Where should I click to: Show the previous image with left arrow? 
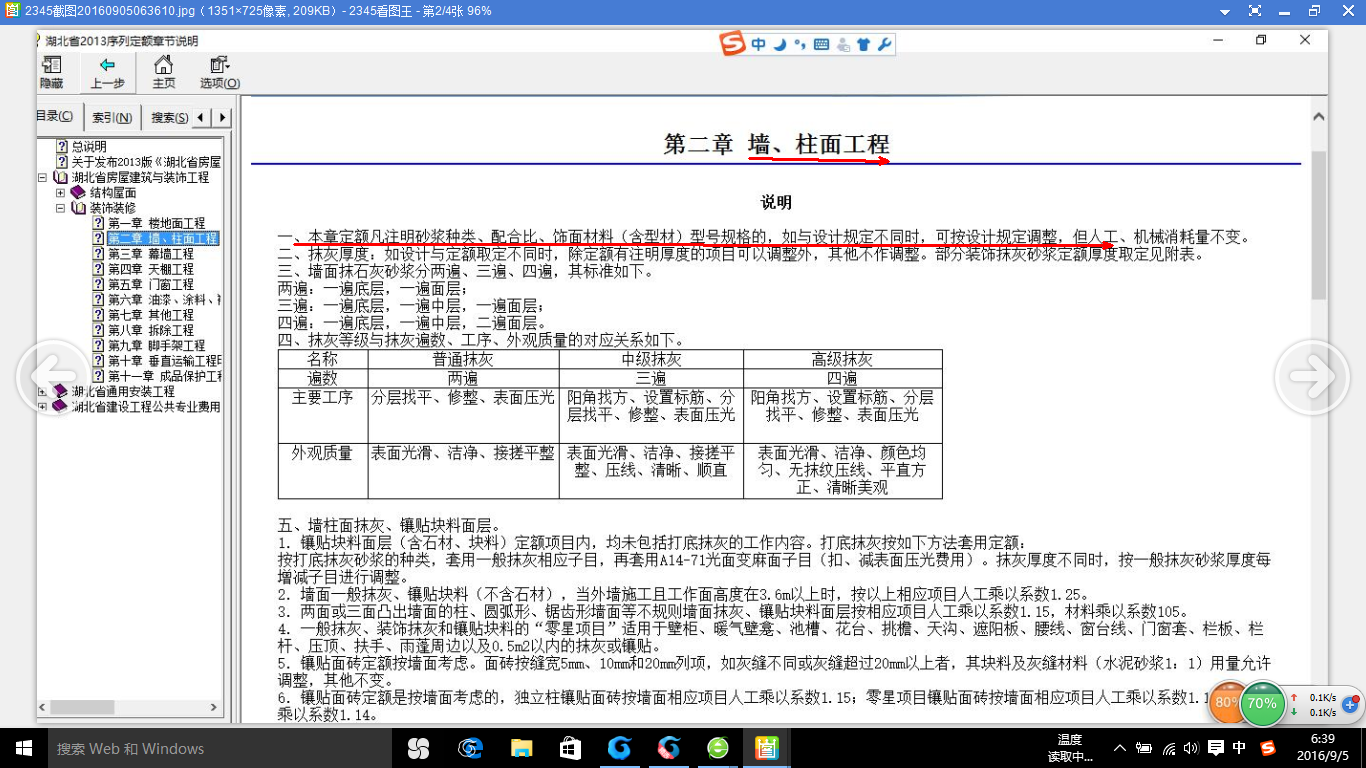tap(53, 377)
